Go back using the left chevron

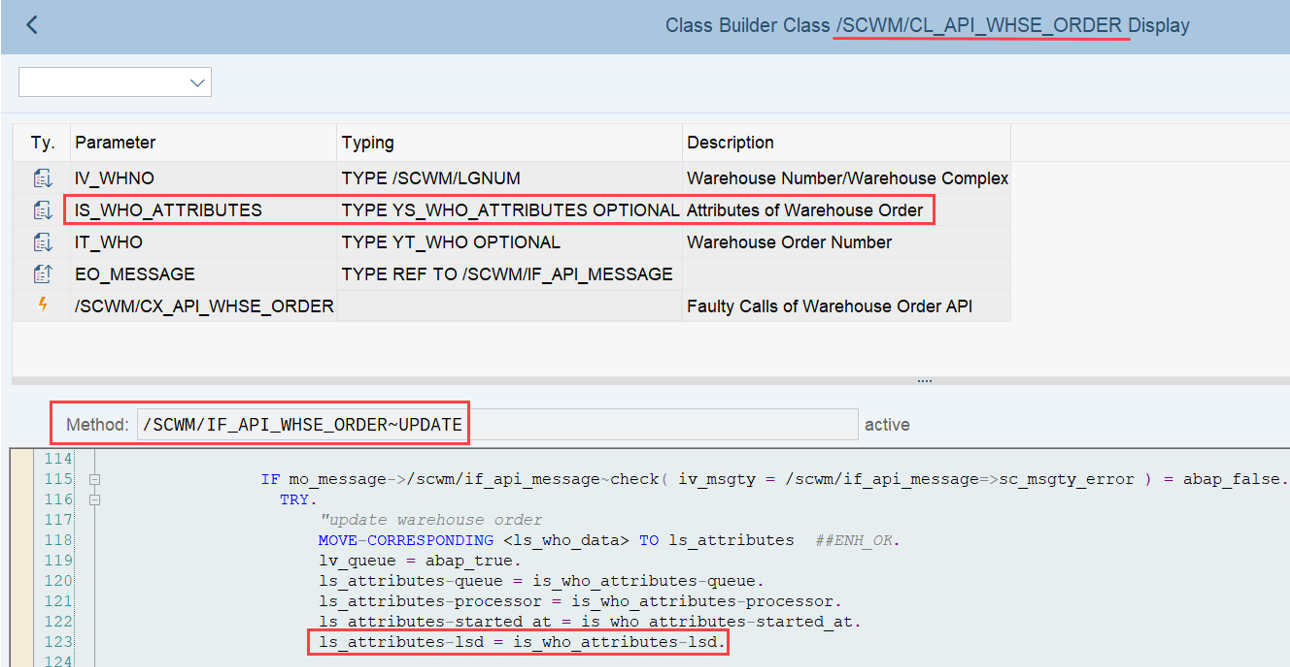pos(32,25)
